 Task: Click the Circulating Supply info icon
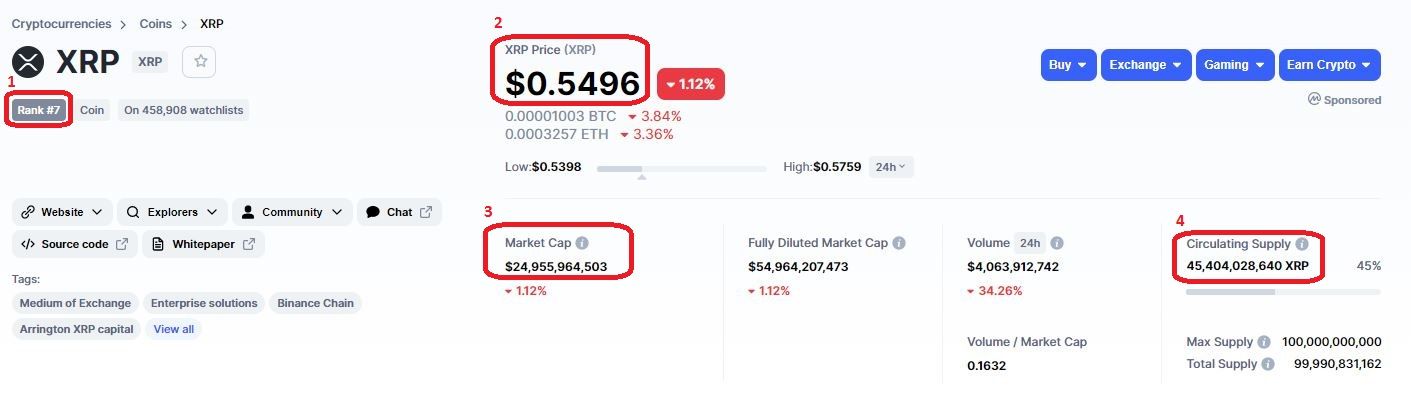[x=1301, y=244]
